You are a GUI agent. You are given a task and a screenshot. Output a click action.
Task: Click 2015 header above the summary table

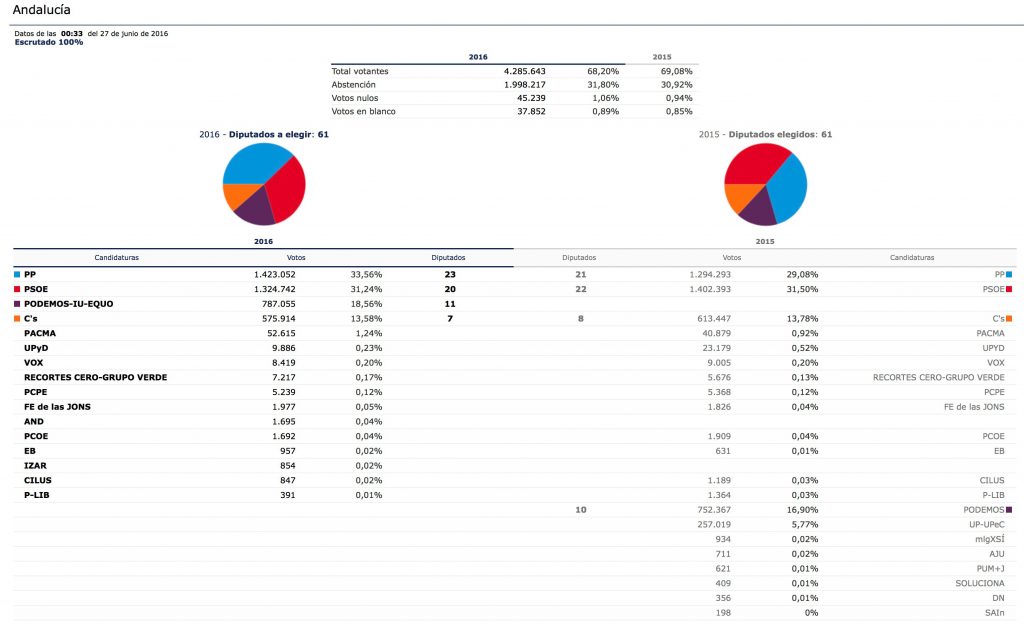tap(662, 58)
